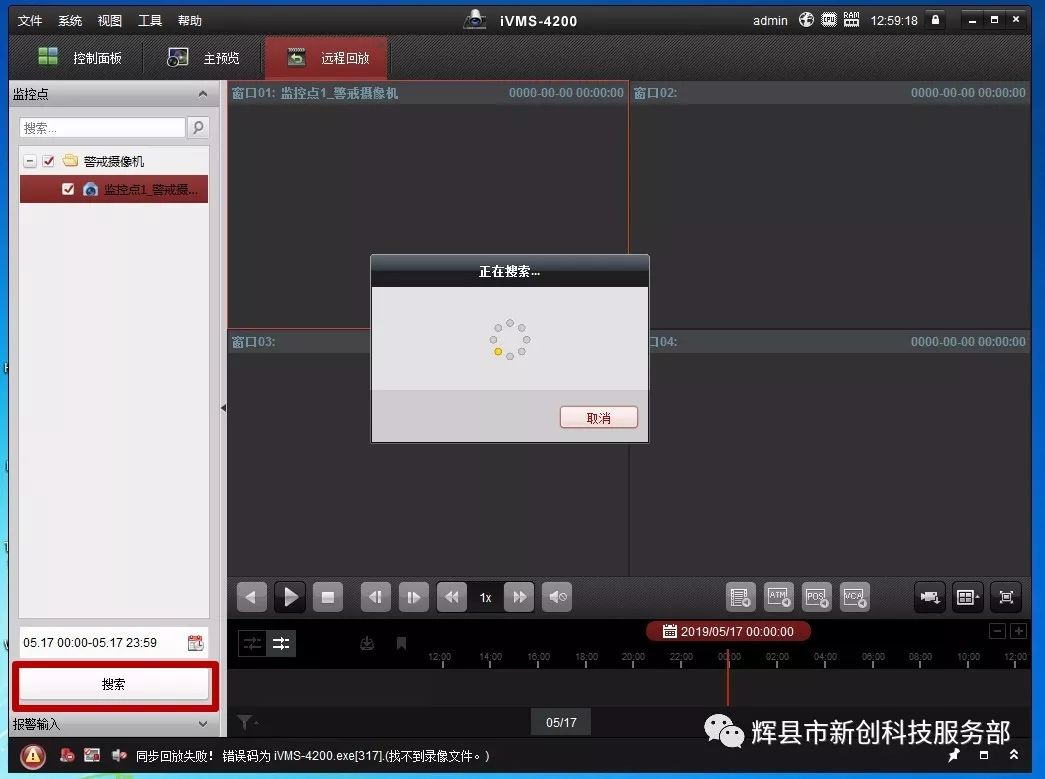Viewport: 1045px width, 779px height.
Task: Switch to the 远程回放 tab
Action: (x=327, y=58)
